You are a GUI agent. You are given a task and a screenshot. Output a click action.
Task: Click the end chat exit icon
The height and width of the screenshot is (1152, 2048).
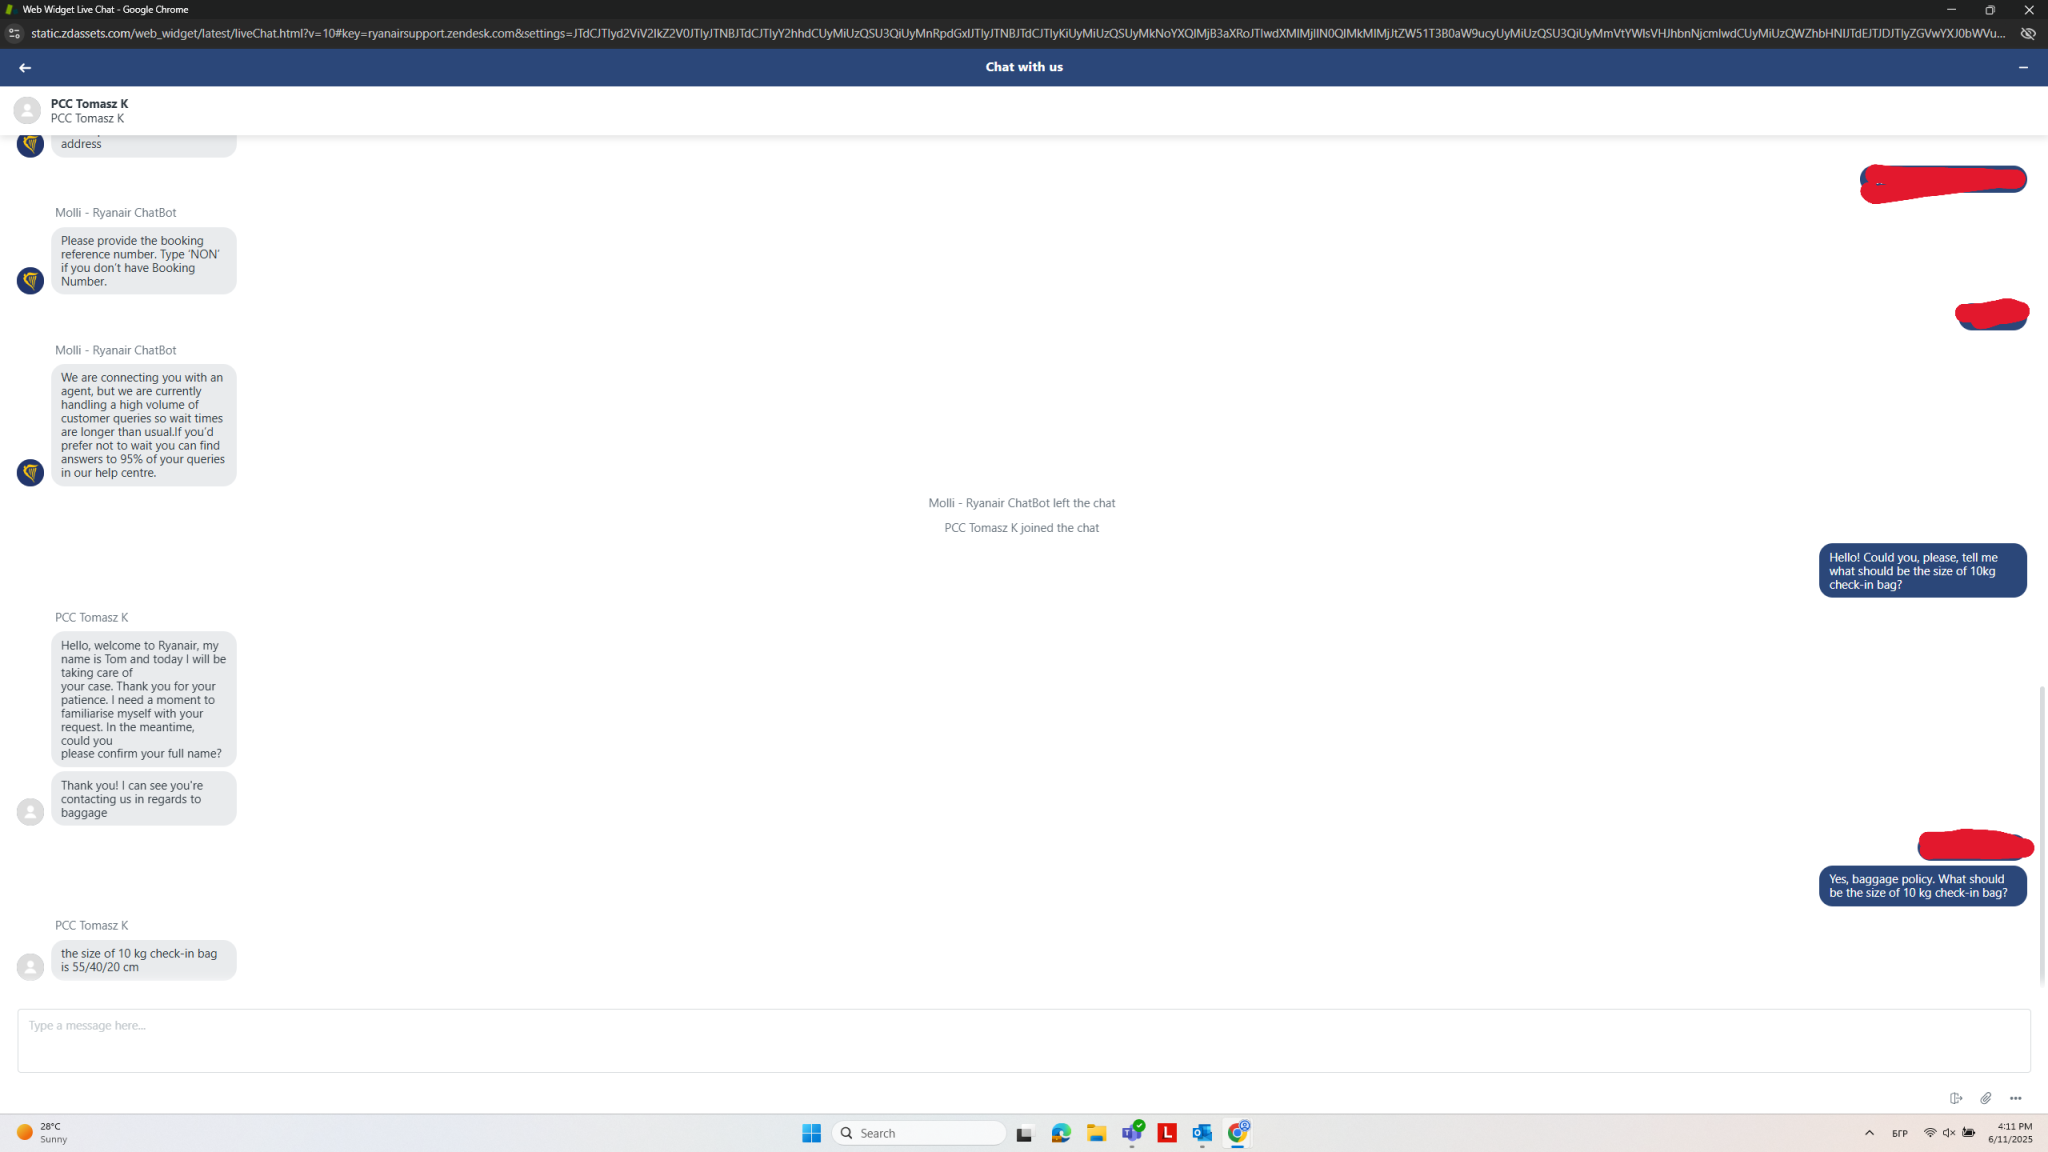pyautogui.click(x=1956, y=1098)
